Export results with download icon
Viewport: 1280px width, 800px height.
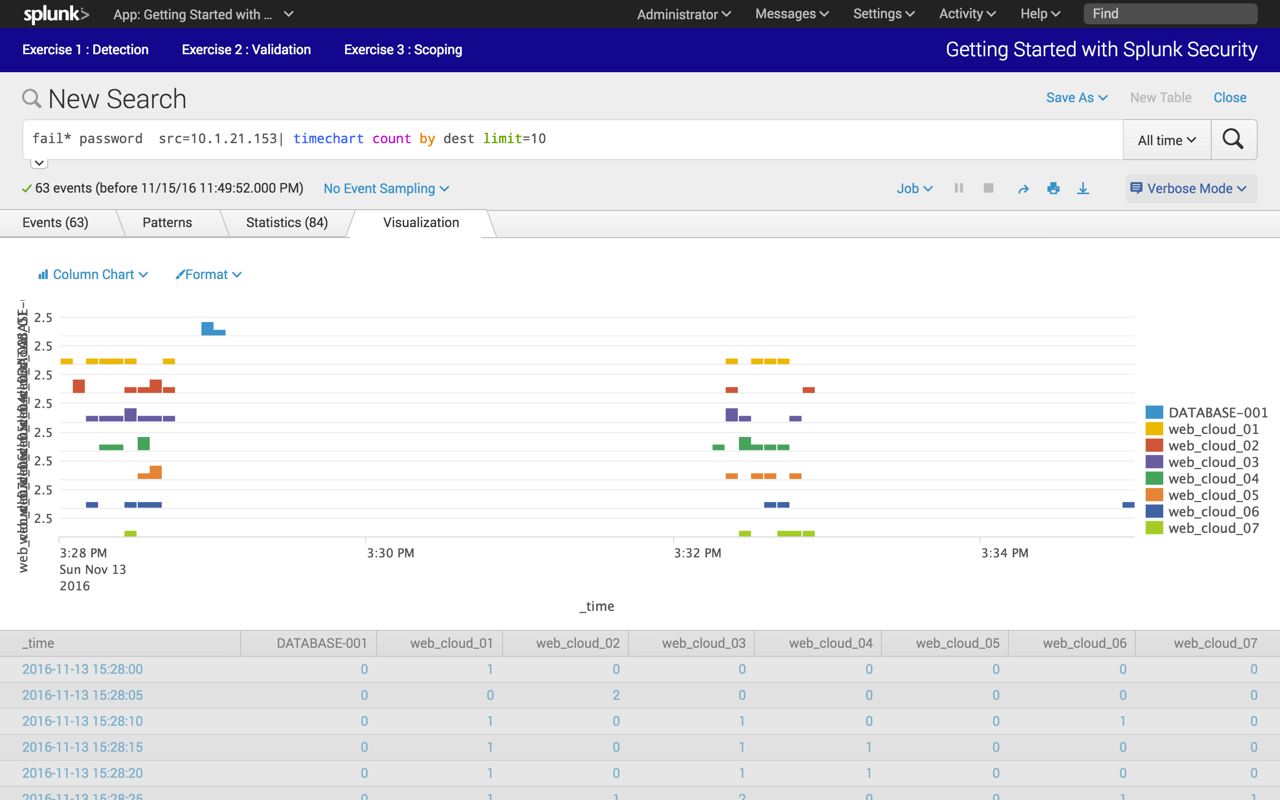[x=1083, y=188]
